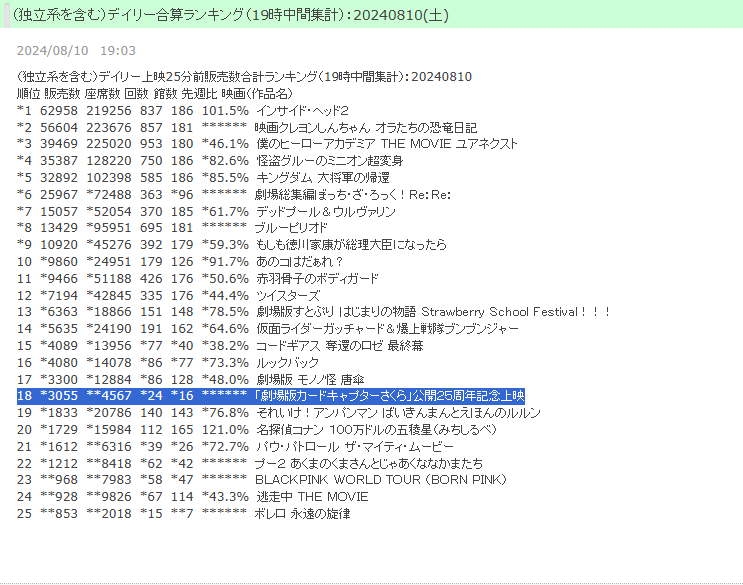Click rank 25 row ボレロ 永遠の旋律
743x585 pixels.
coord(184,513)
